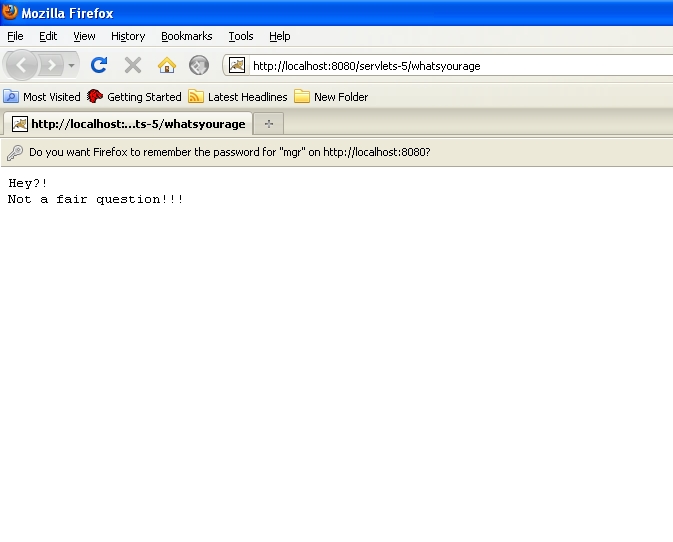This screenshot has height=542, width=673.
Task: Click the remember password notification text
Action: pyautogui.click(x=230, y=152)
